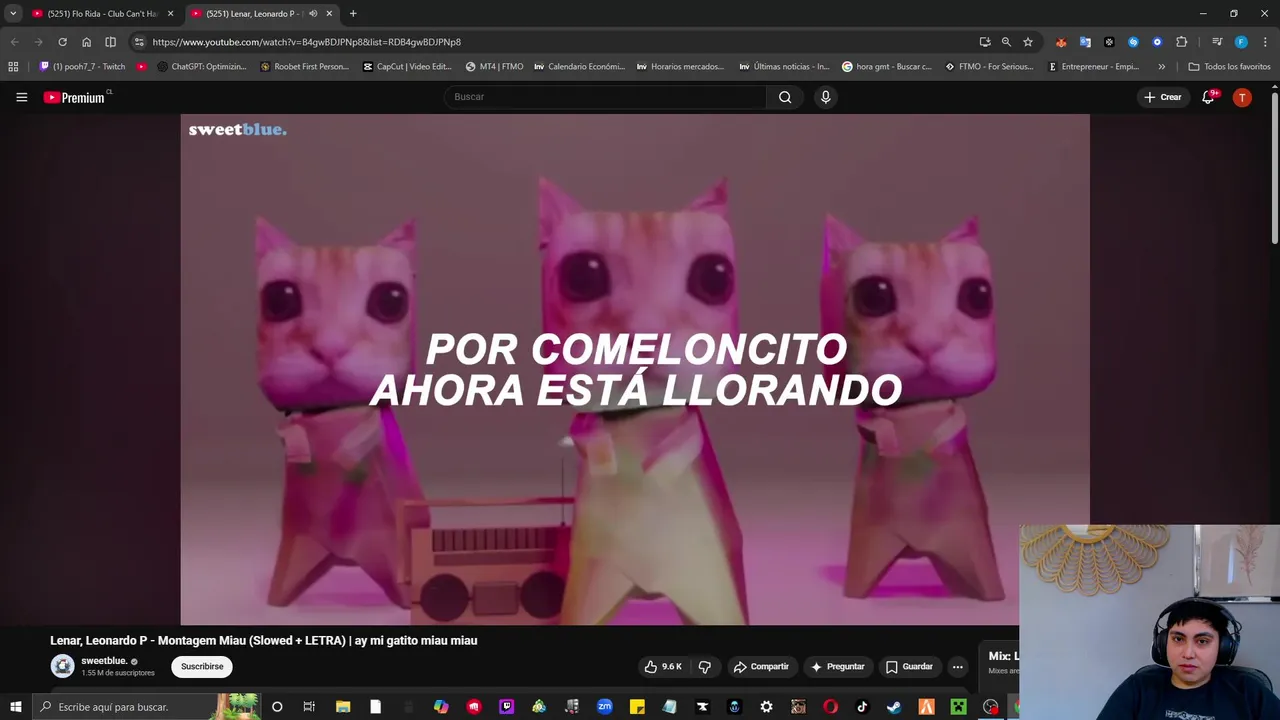This screenshot has height=720, width=1280.
Task: Bookmark this page with the star
Action: click(1027, 42)
